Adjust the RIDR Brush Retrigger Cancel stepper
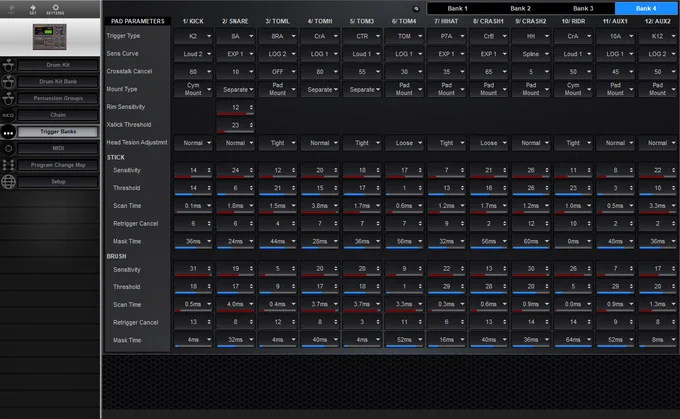The width and height of the screenshot is (680, 419). (x=589, y=322)
